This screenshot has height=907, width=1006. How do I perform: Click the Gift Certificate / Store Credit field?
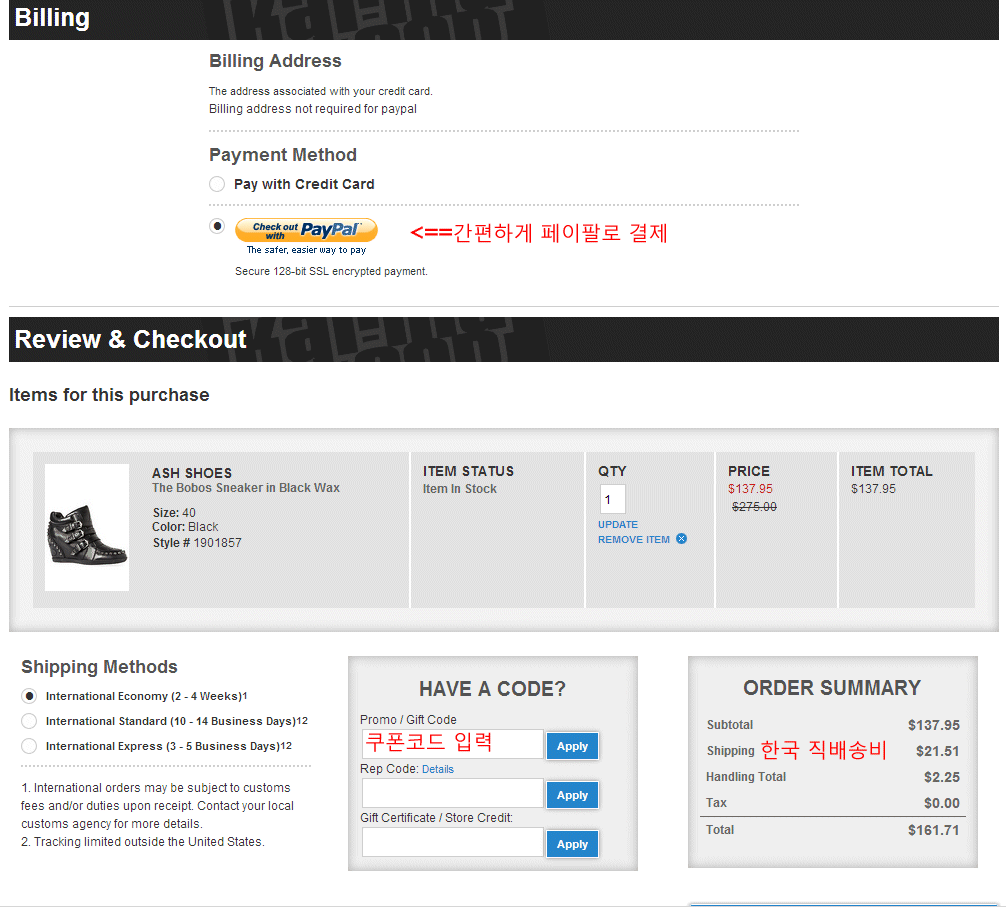click(x=452, y=842)
